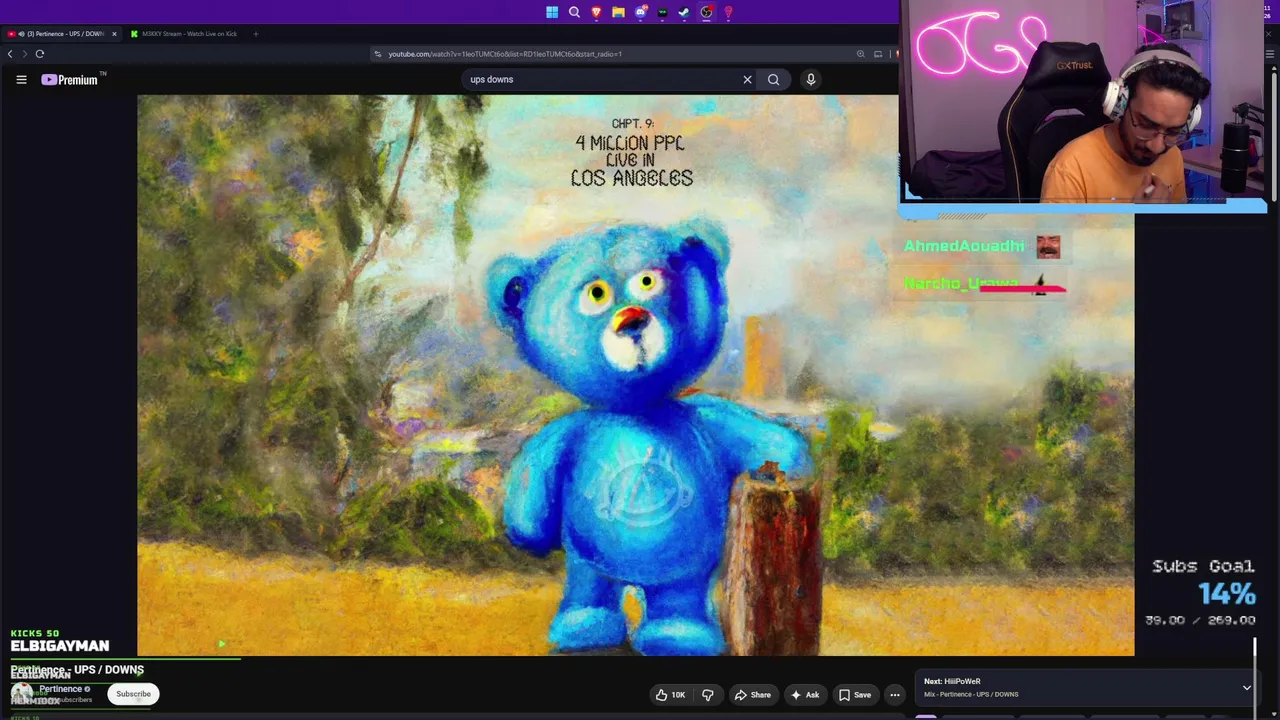Open Steam from the taskbar
Image resolution: width=1280 pixels, height=720 pixels.
tap(684, 12)
